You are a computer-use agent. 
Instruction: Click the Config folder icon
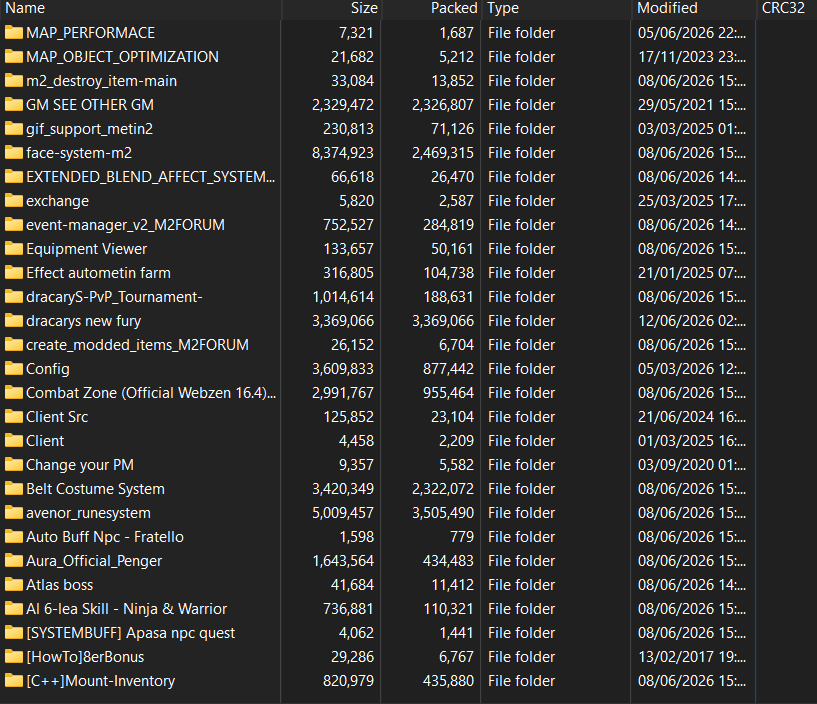[14, 368]
